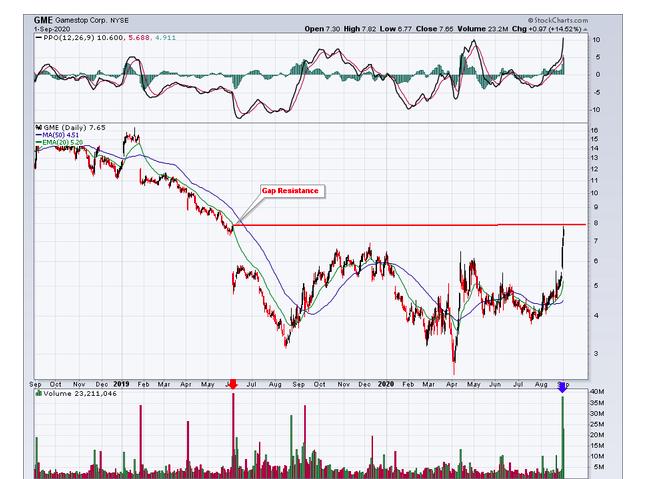The height and width of the screenshot is (479, 648).
Task: Click the 2020 year label on time axis
Action: tap(386, 384)
